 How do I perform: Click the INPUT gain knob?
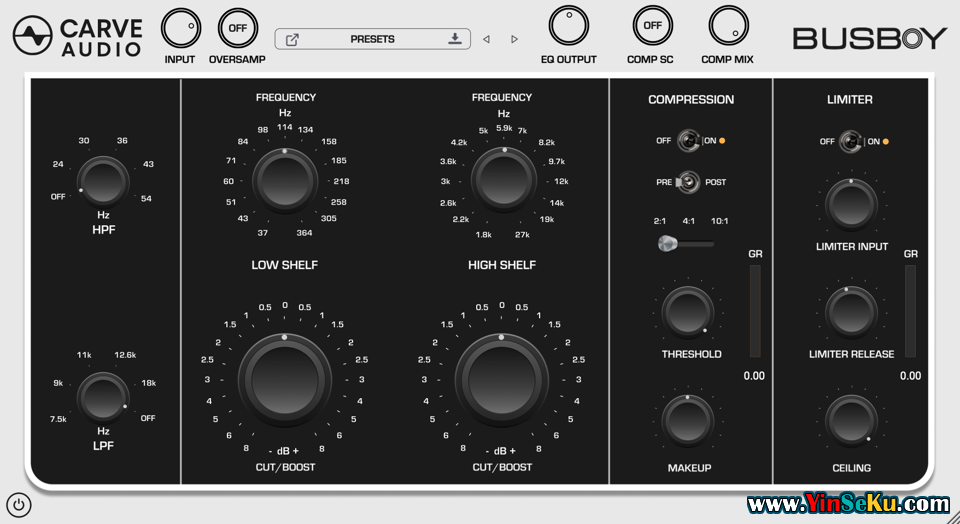(x=180, y=28)
